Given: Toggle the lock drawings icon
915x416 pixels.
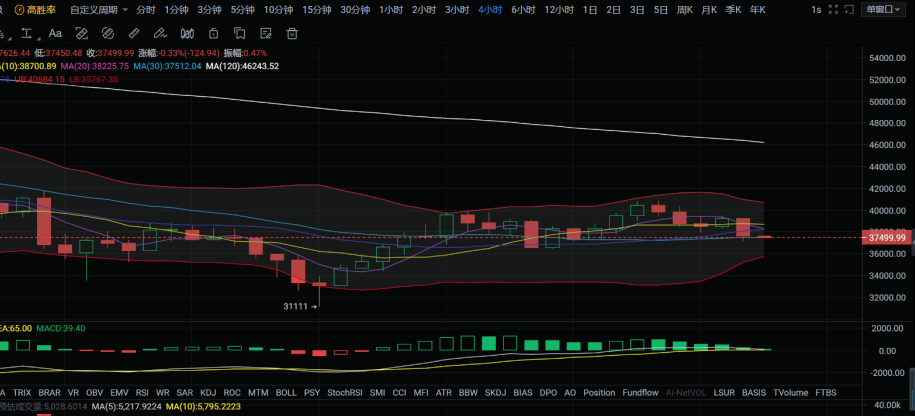Looking at the screenshot, I should pos(214,33).
